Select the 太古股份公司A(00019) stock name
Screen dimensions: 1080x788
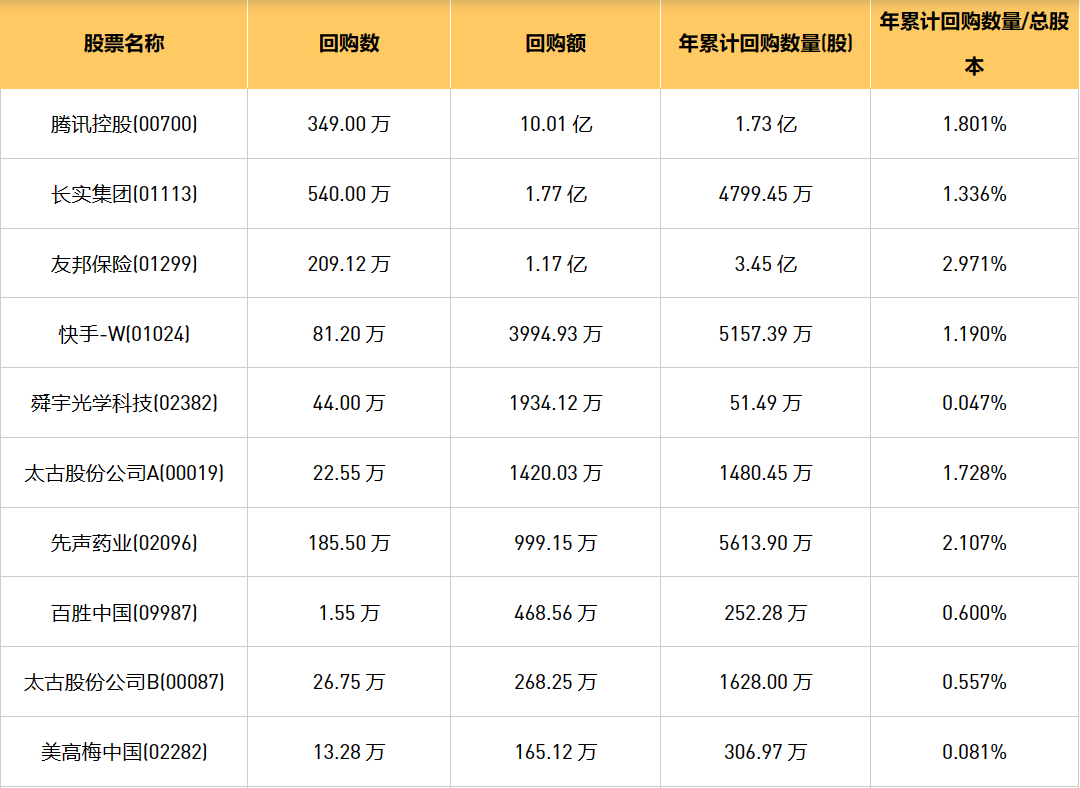pyautogui.click(x=124, y=473)
